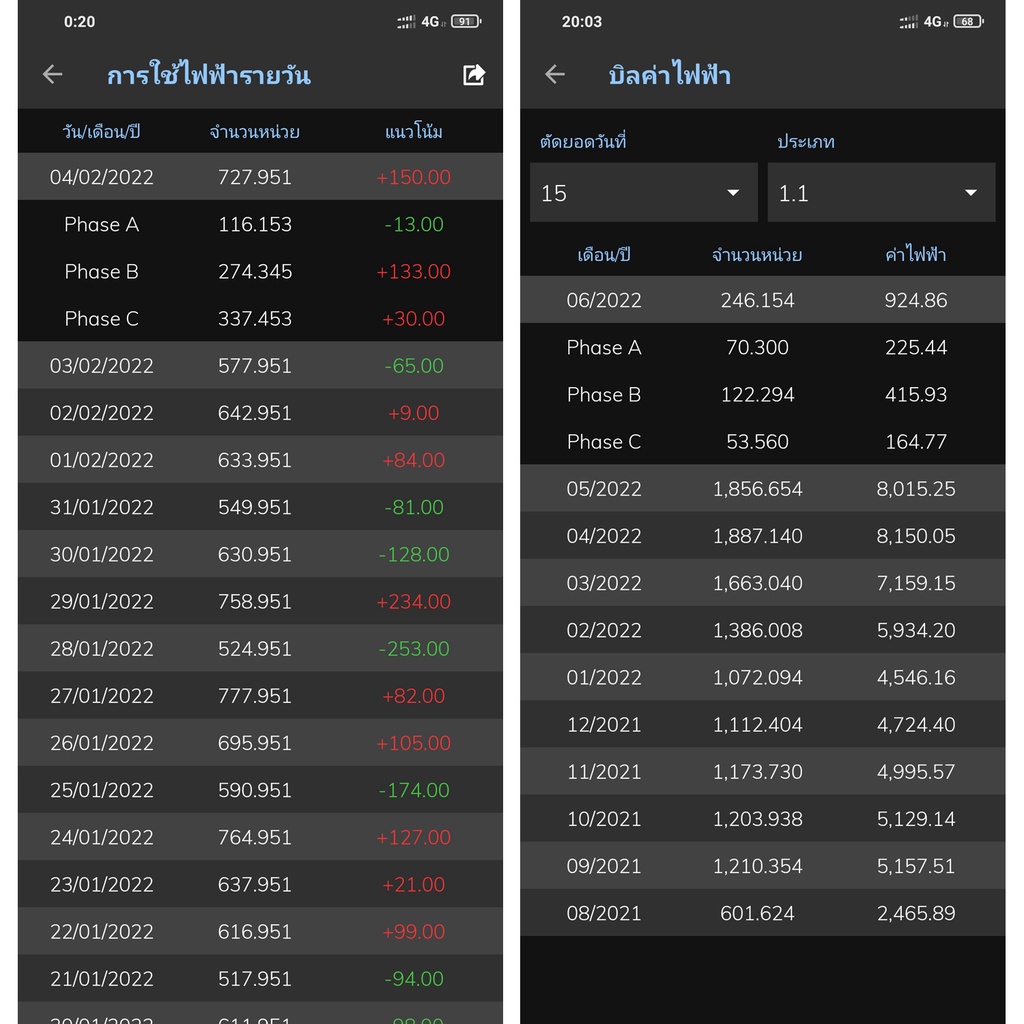This screenshot has width=1024, height=1024.
Task: Tap battery indicator showing 68
Action: pyautogui.click(x=967, y=21)
